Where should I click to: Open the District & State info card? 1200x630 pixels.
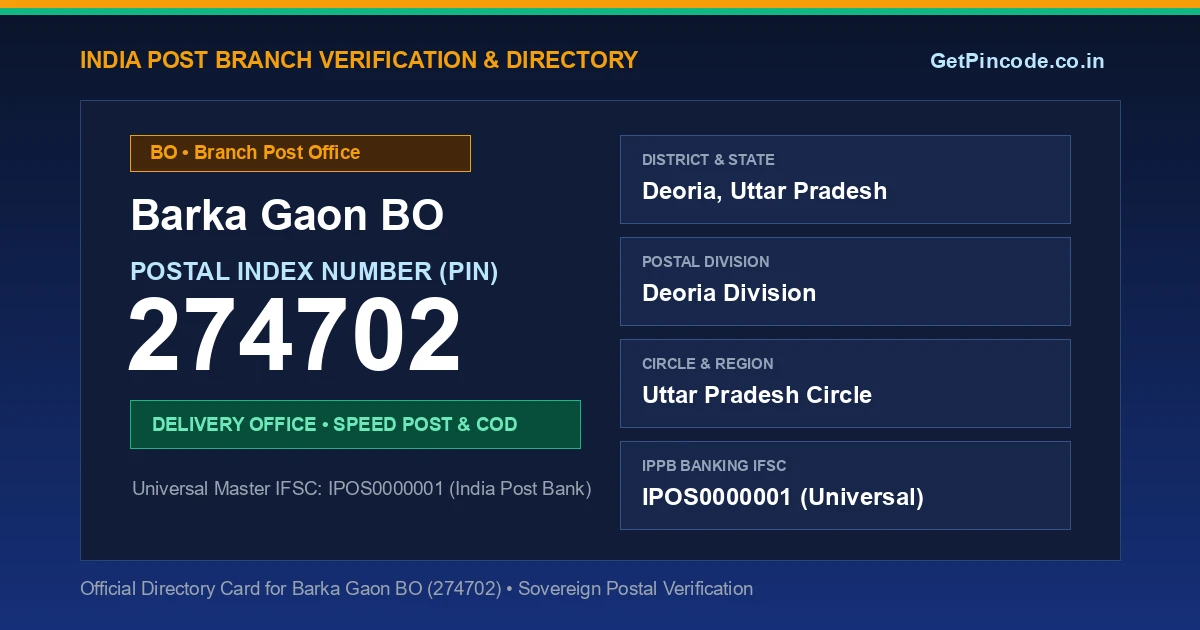(x=845, y=179)
